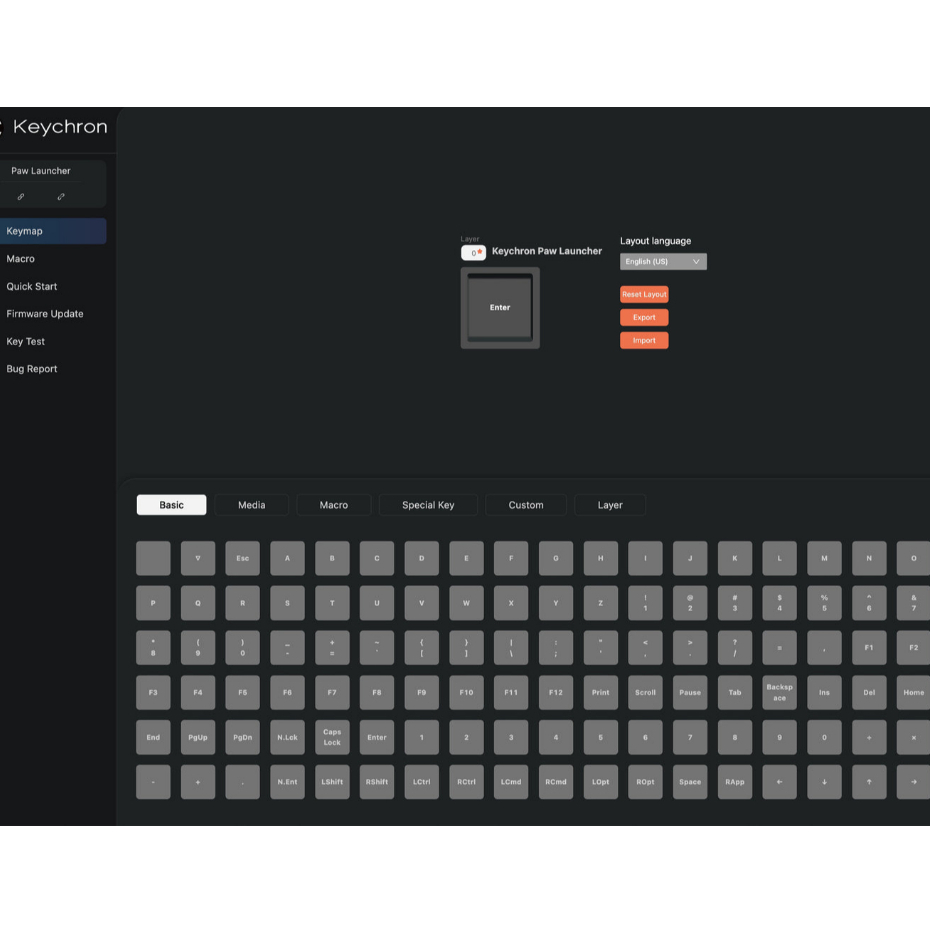Open the Key Test page

(x=26, y=341)
